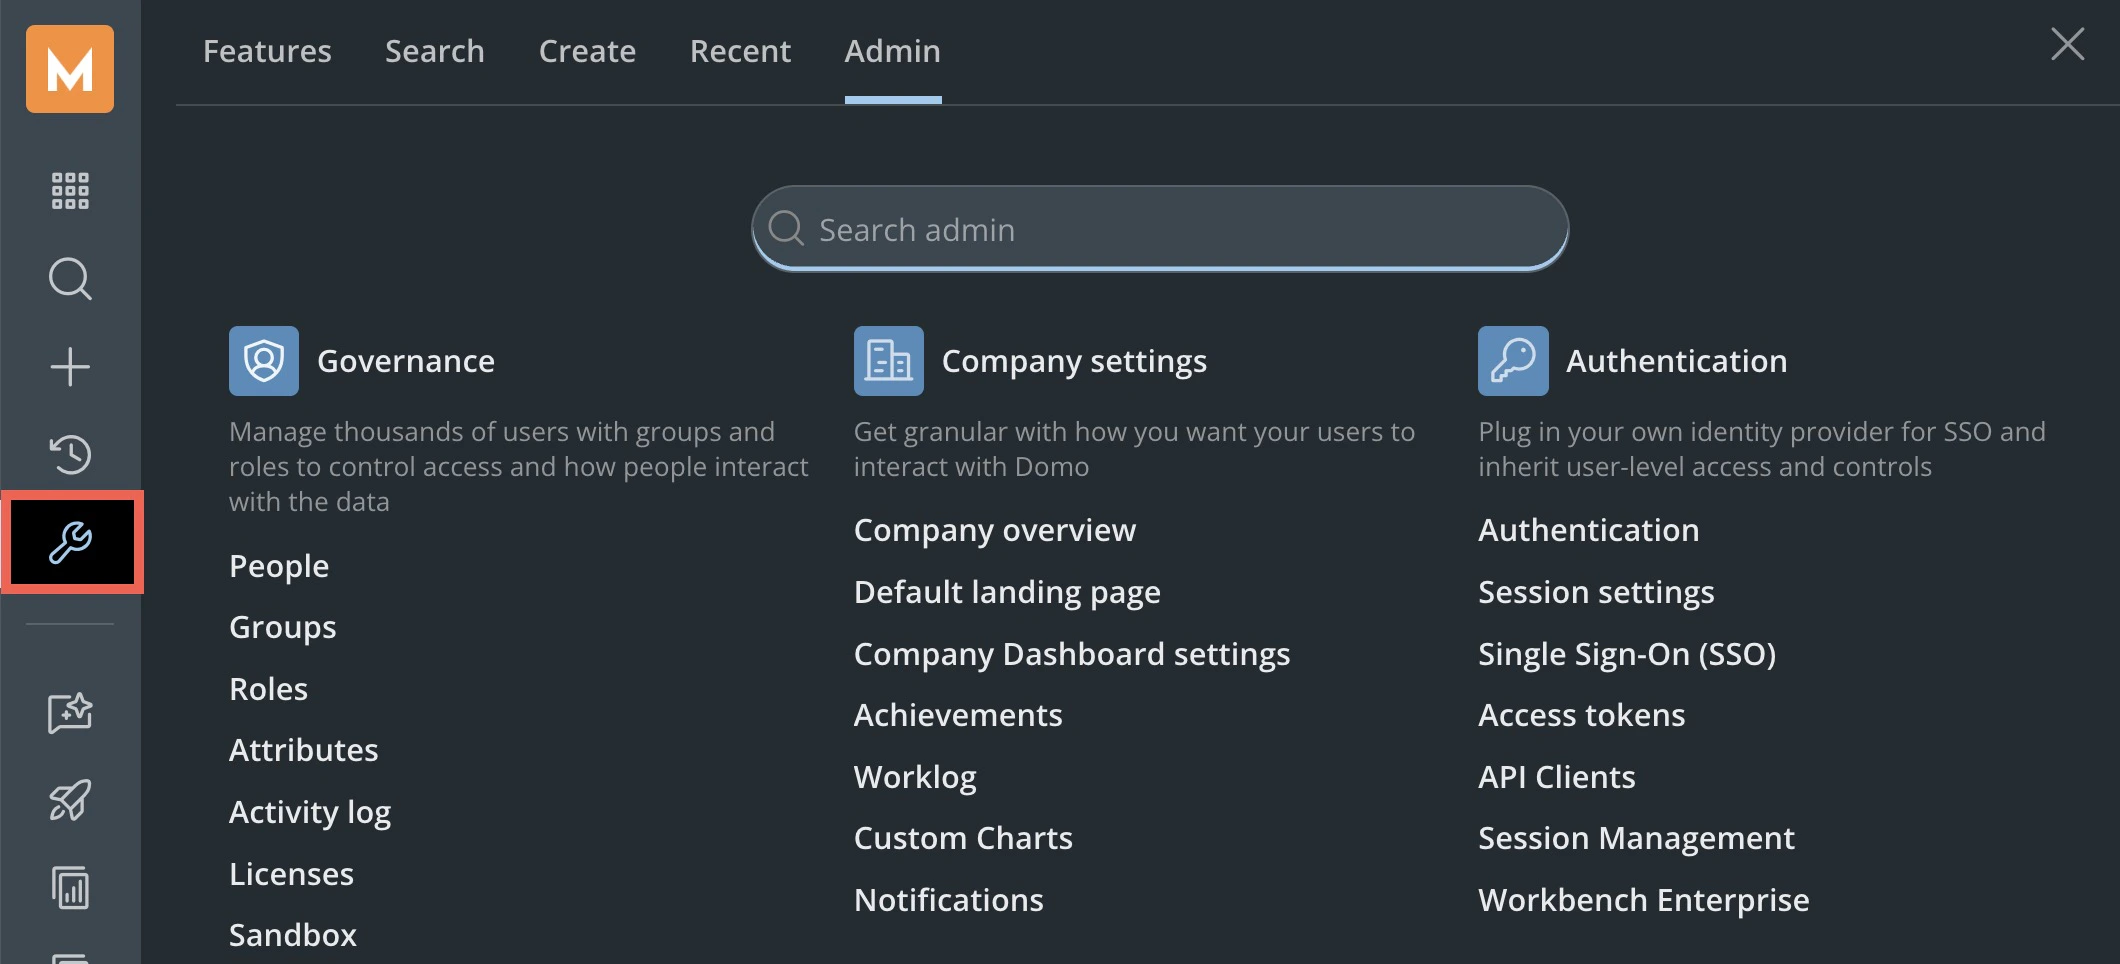Screen dimensions: 2120x964
Task: Open the report chart icon in sidebar
Action: point(70,888)
